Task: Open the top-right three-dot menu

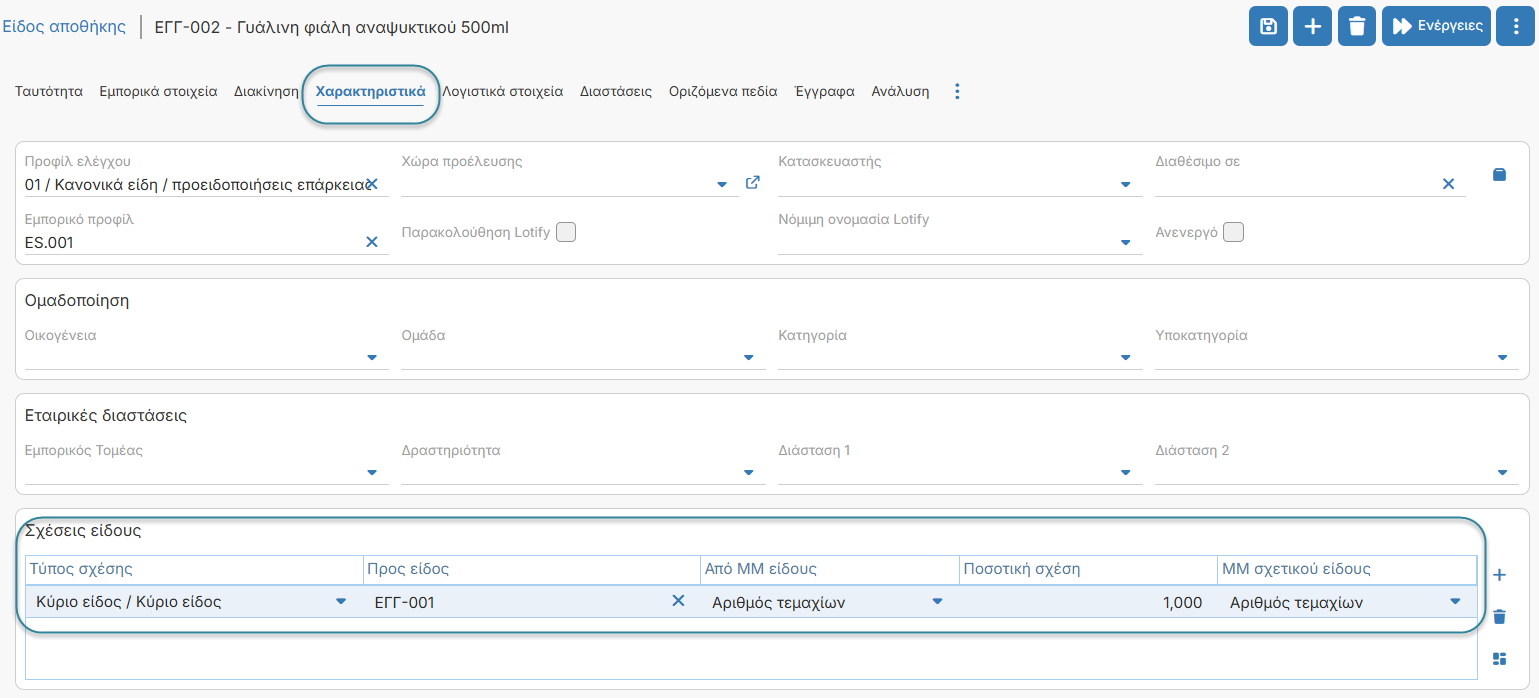Action: click(x=1515, y=26)
